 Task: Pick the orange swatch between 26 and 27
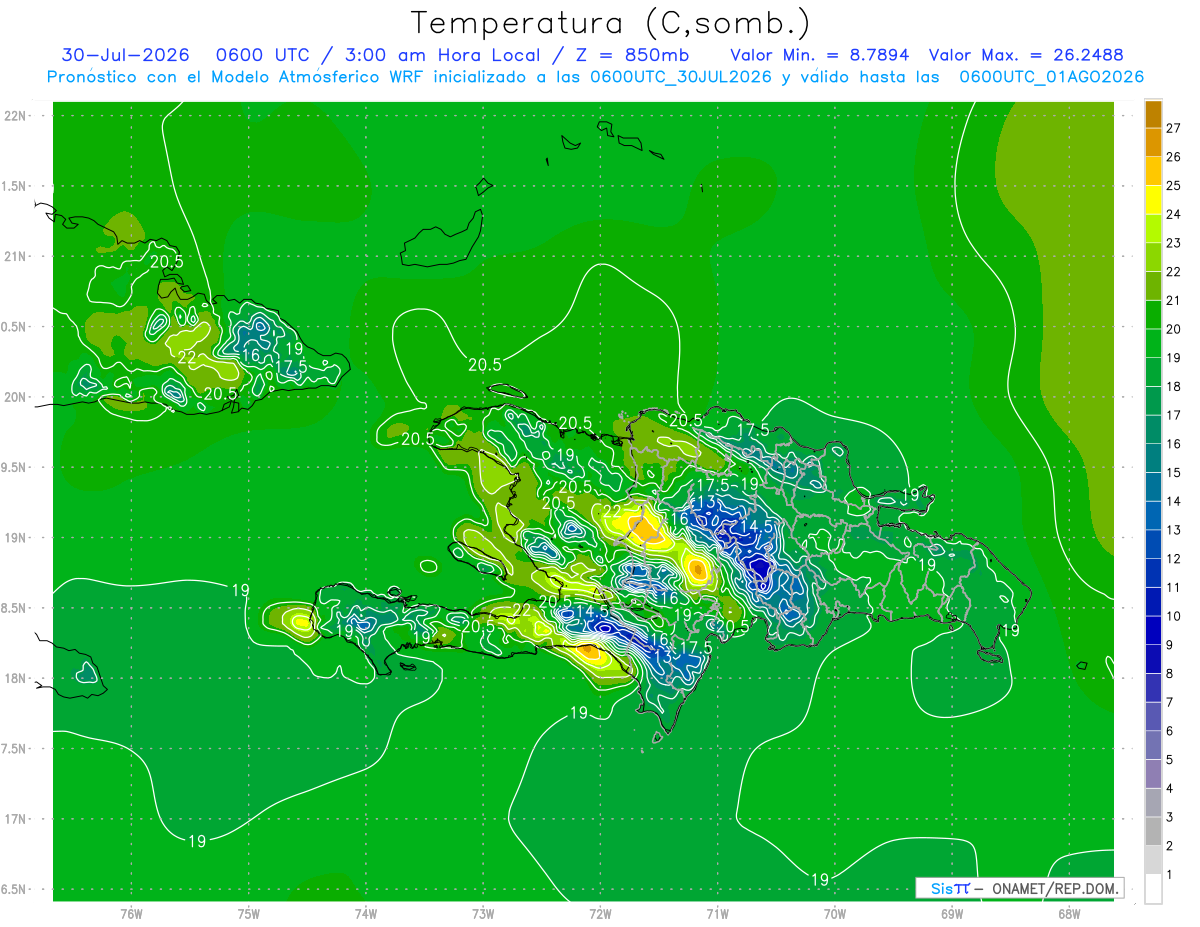pos(1154,143)
